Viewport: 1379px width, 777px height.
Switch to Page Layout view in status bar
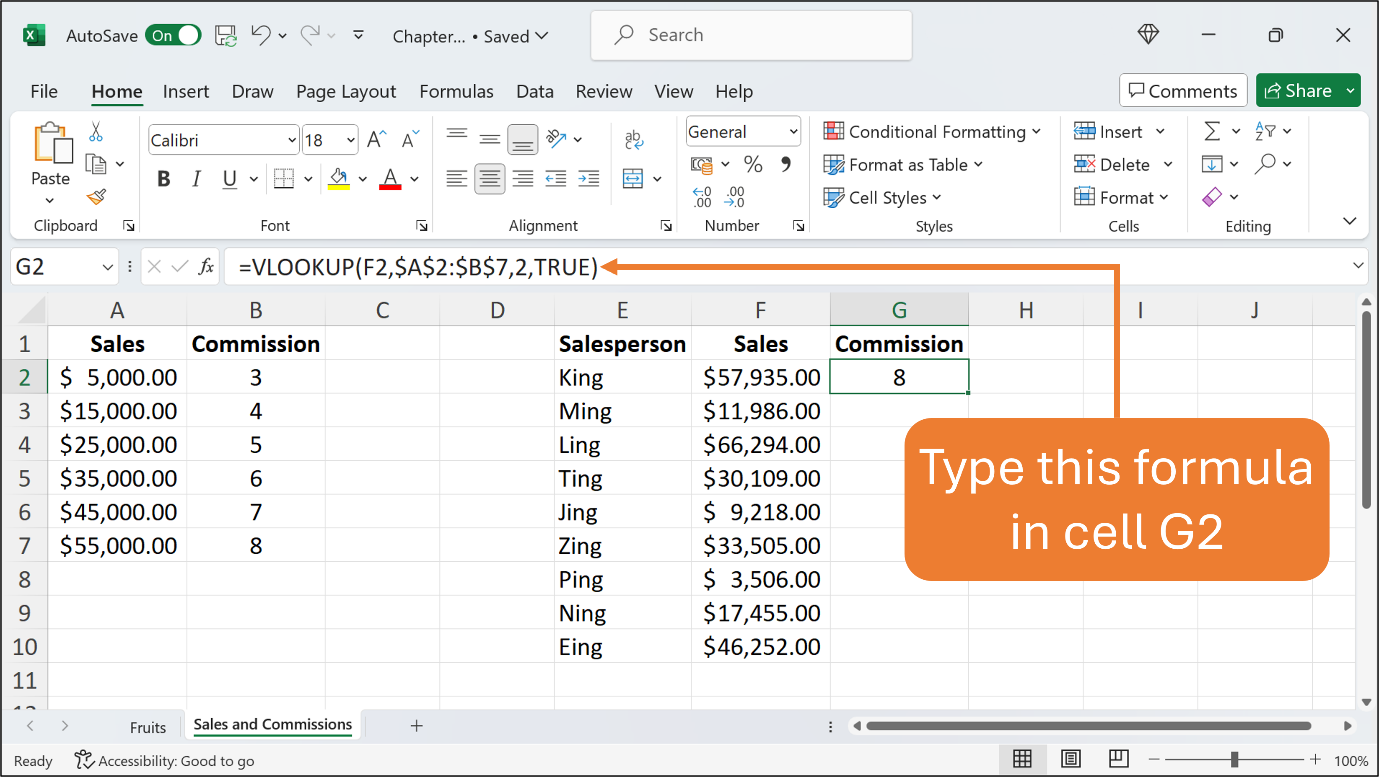1071,759
